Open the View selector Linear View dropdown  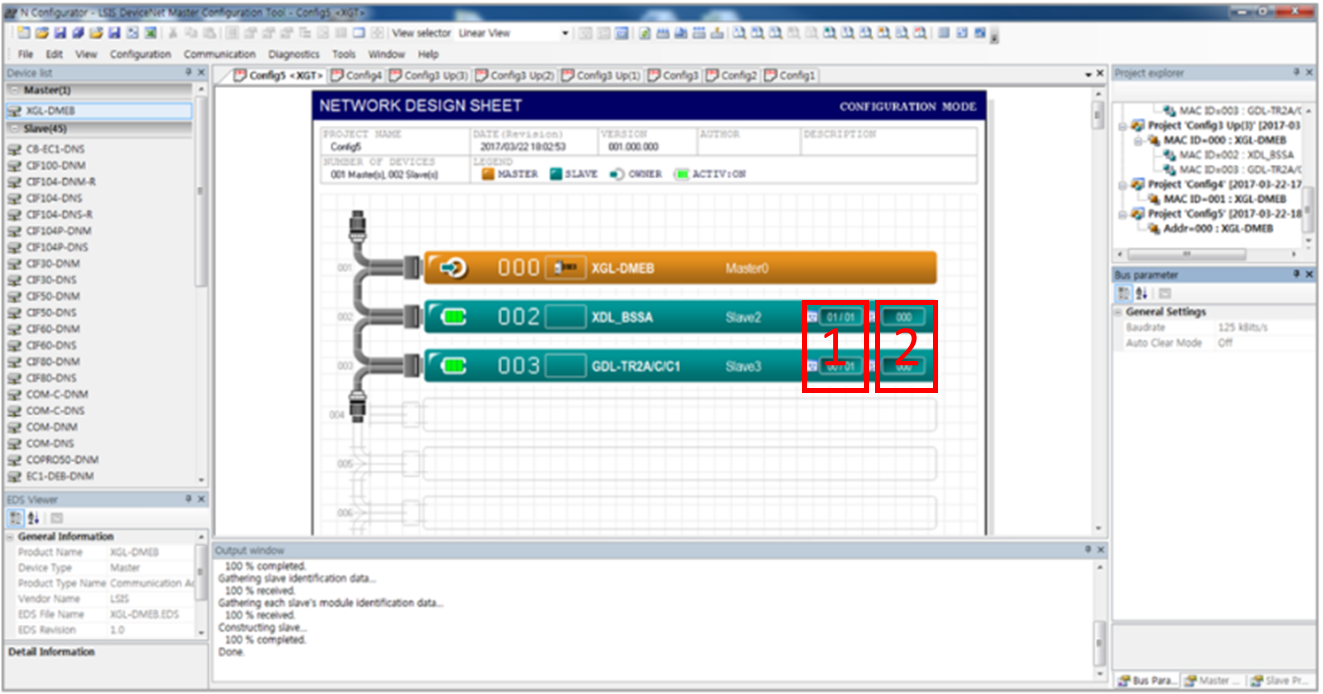(565, 32)
